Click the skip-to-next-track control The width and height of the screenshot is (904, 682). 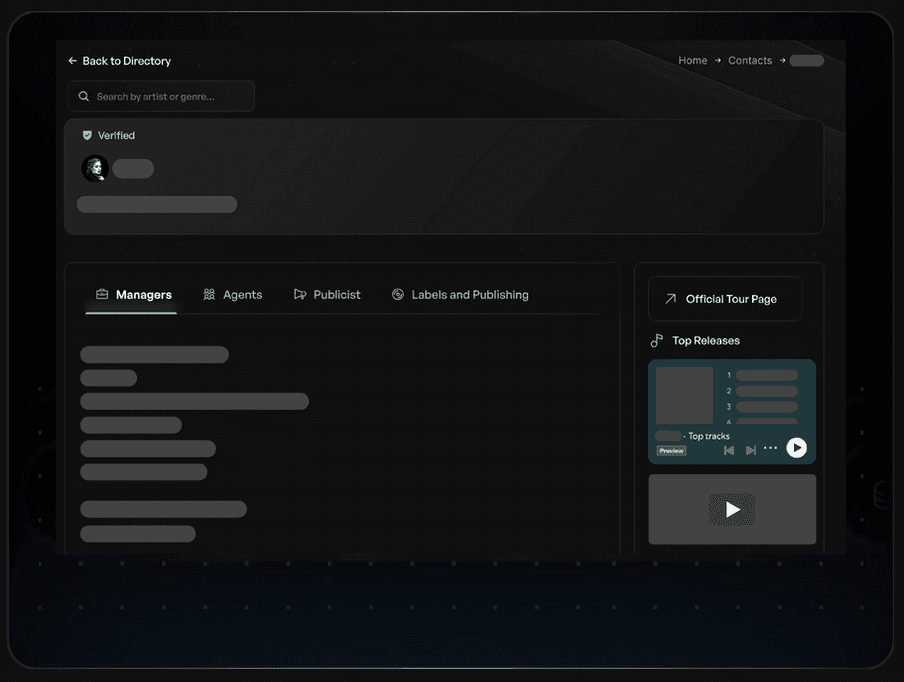[751, 449]
